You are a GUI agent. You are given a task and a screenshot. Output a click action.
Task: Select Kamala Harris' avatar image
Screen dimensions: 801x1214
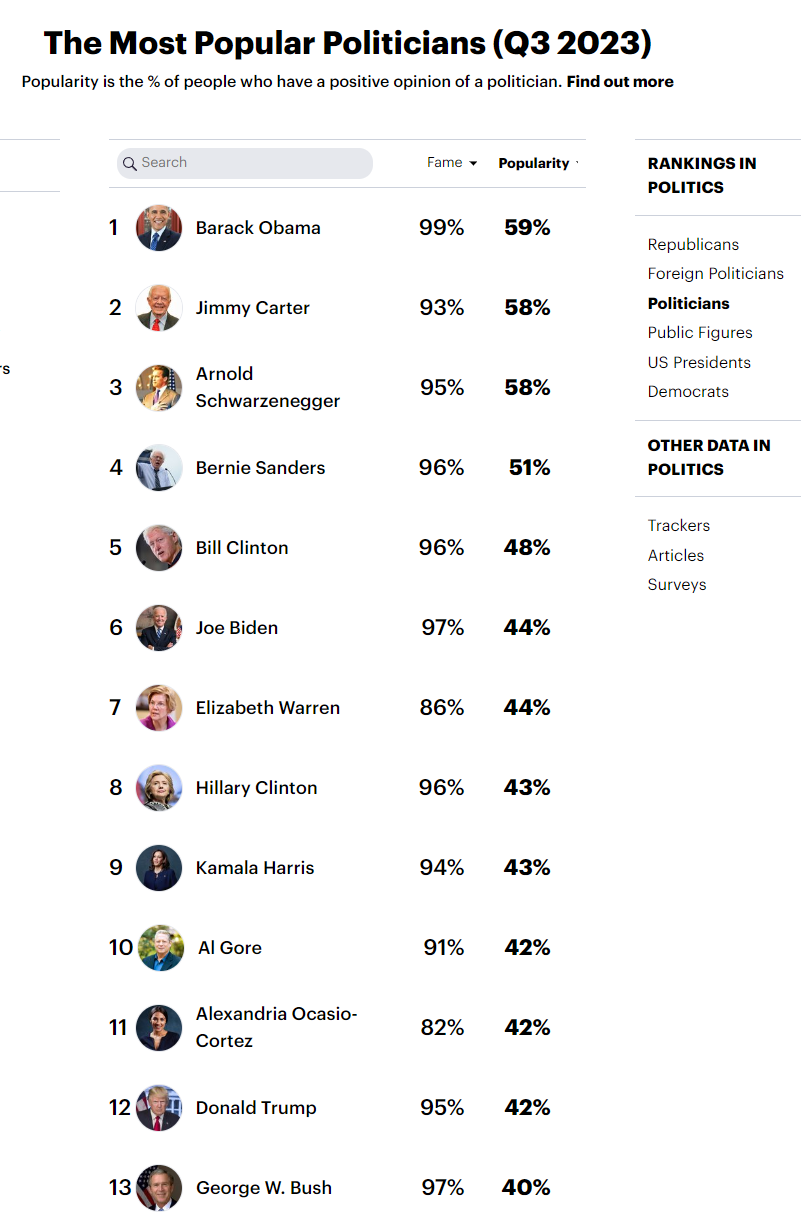159,868
